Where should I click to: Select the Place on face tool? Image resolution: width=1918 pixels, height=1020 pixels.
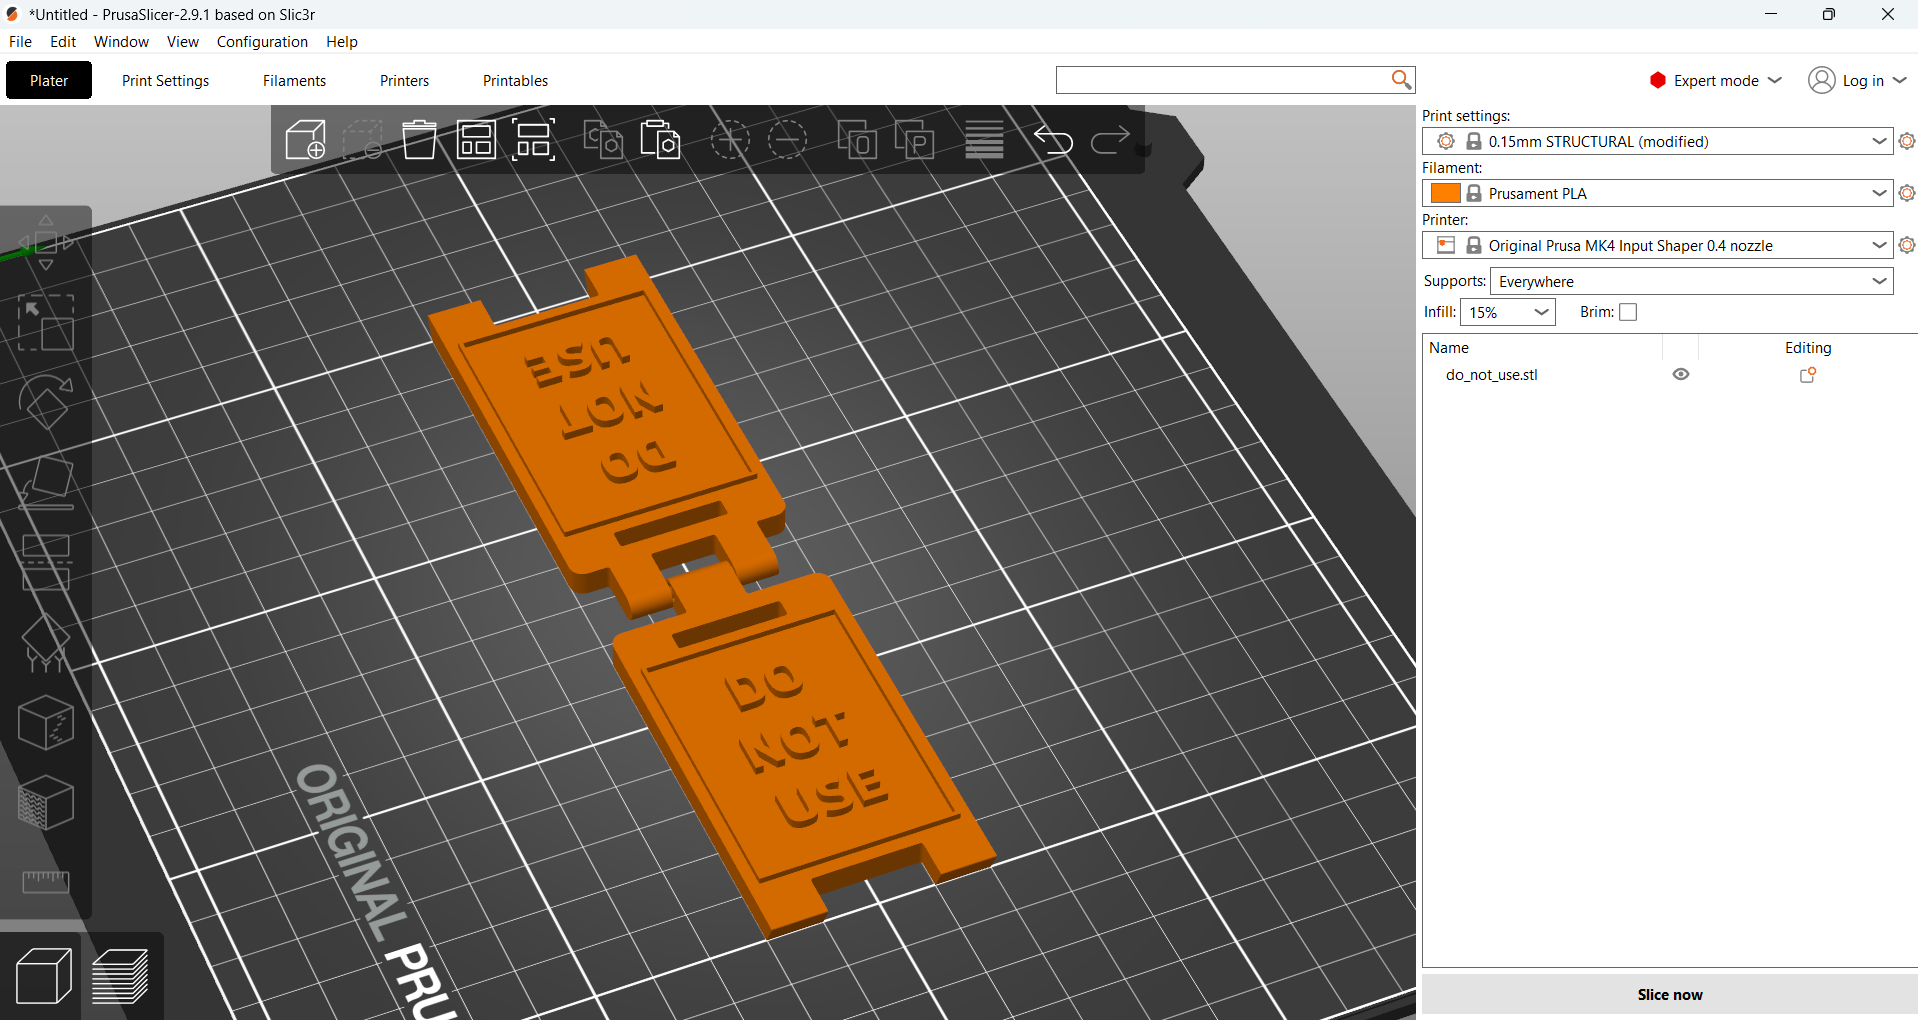(x=46, y=482)
